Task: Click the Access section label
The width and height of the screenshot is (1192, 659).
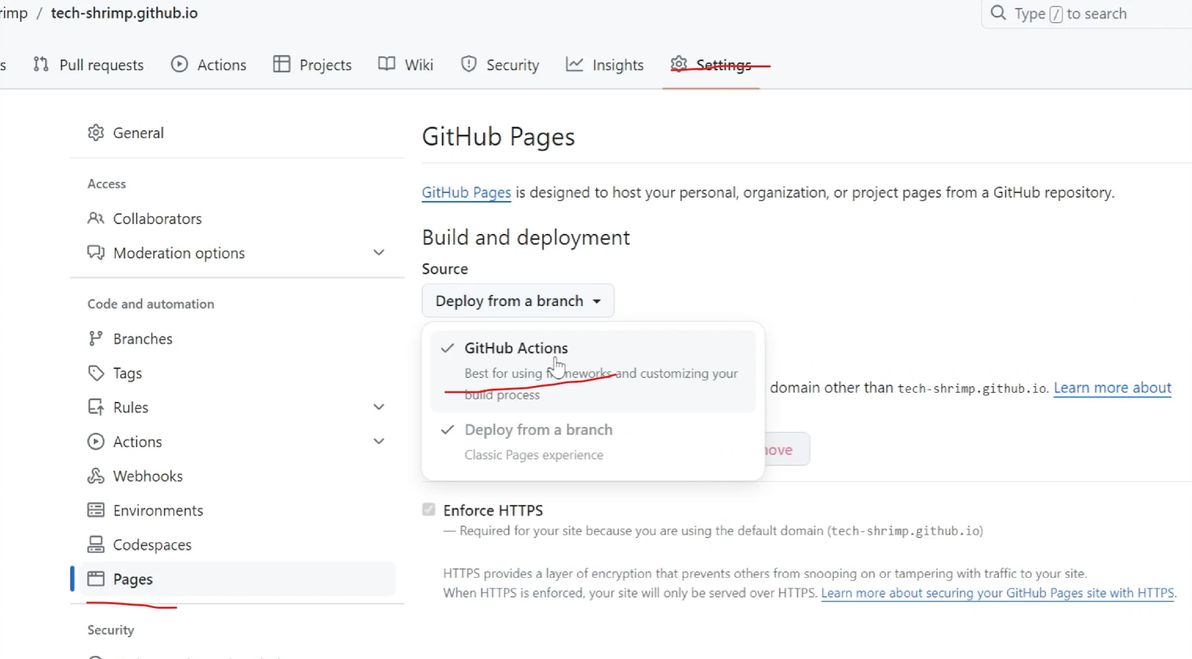Action: [106, 184]
